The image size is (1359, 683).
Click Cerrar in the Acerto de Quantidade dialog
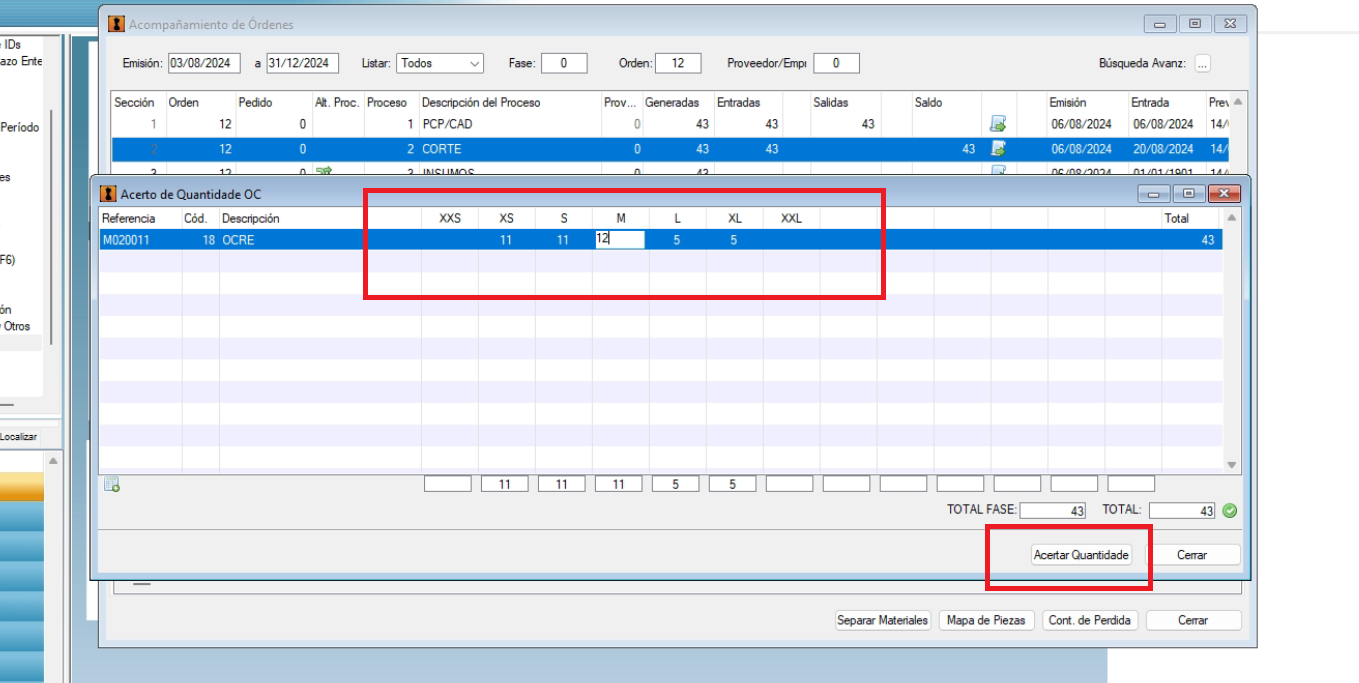click(x=1192, y=555)
